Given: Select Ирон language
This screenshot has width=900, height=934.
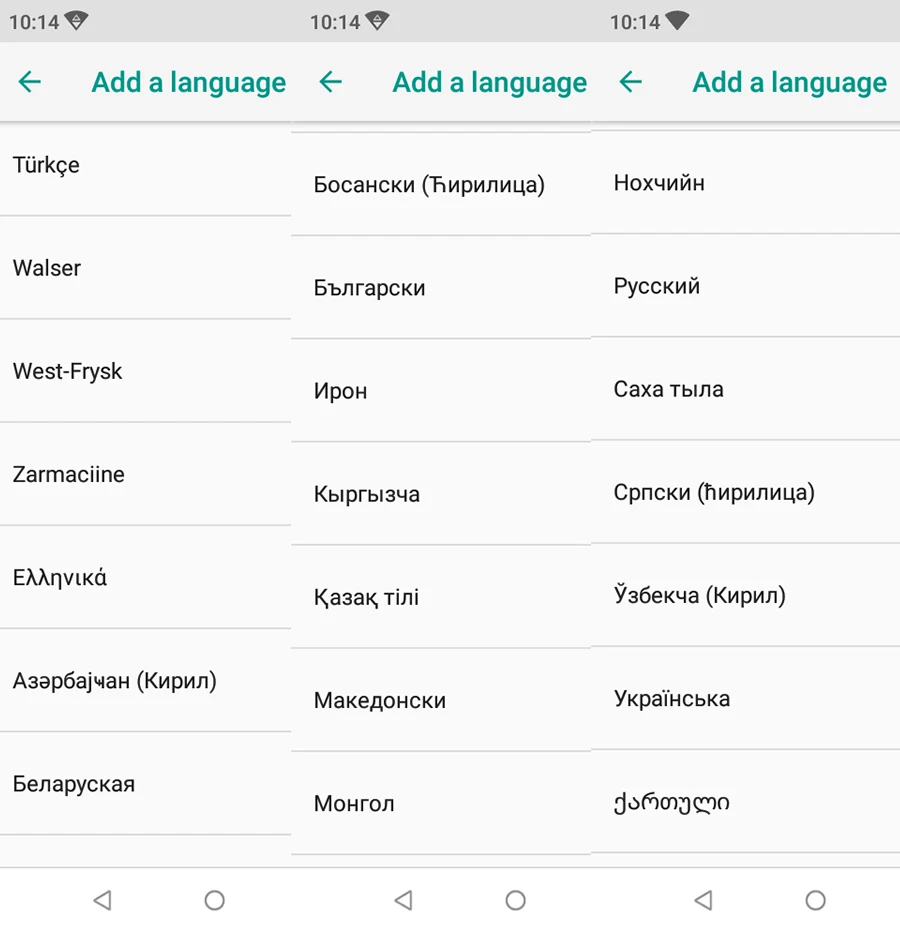Looking at the screenshot, I should tap(441, 390).
